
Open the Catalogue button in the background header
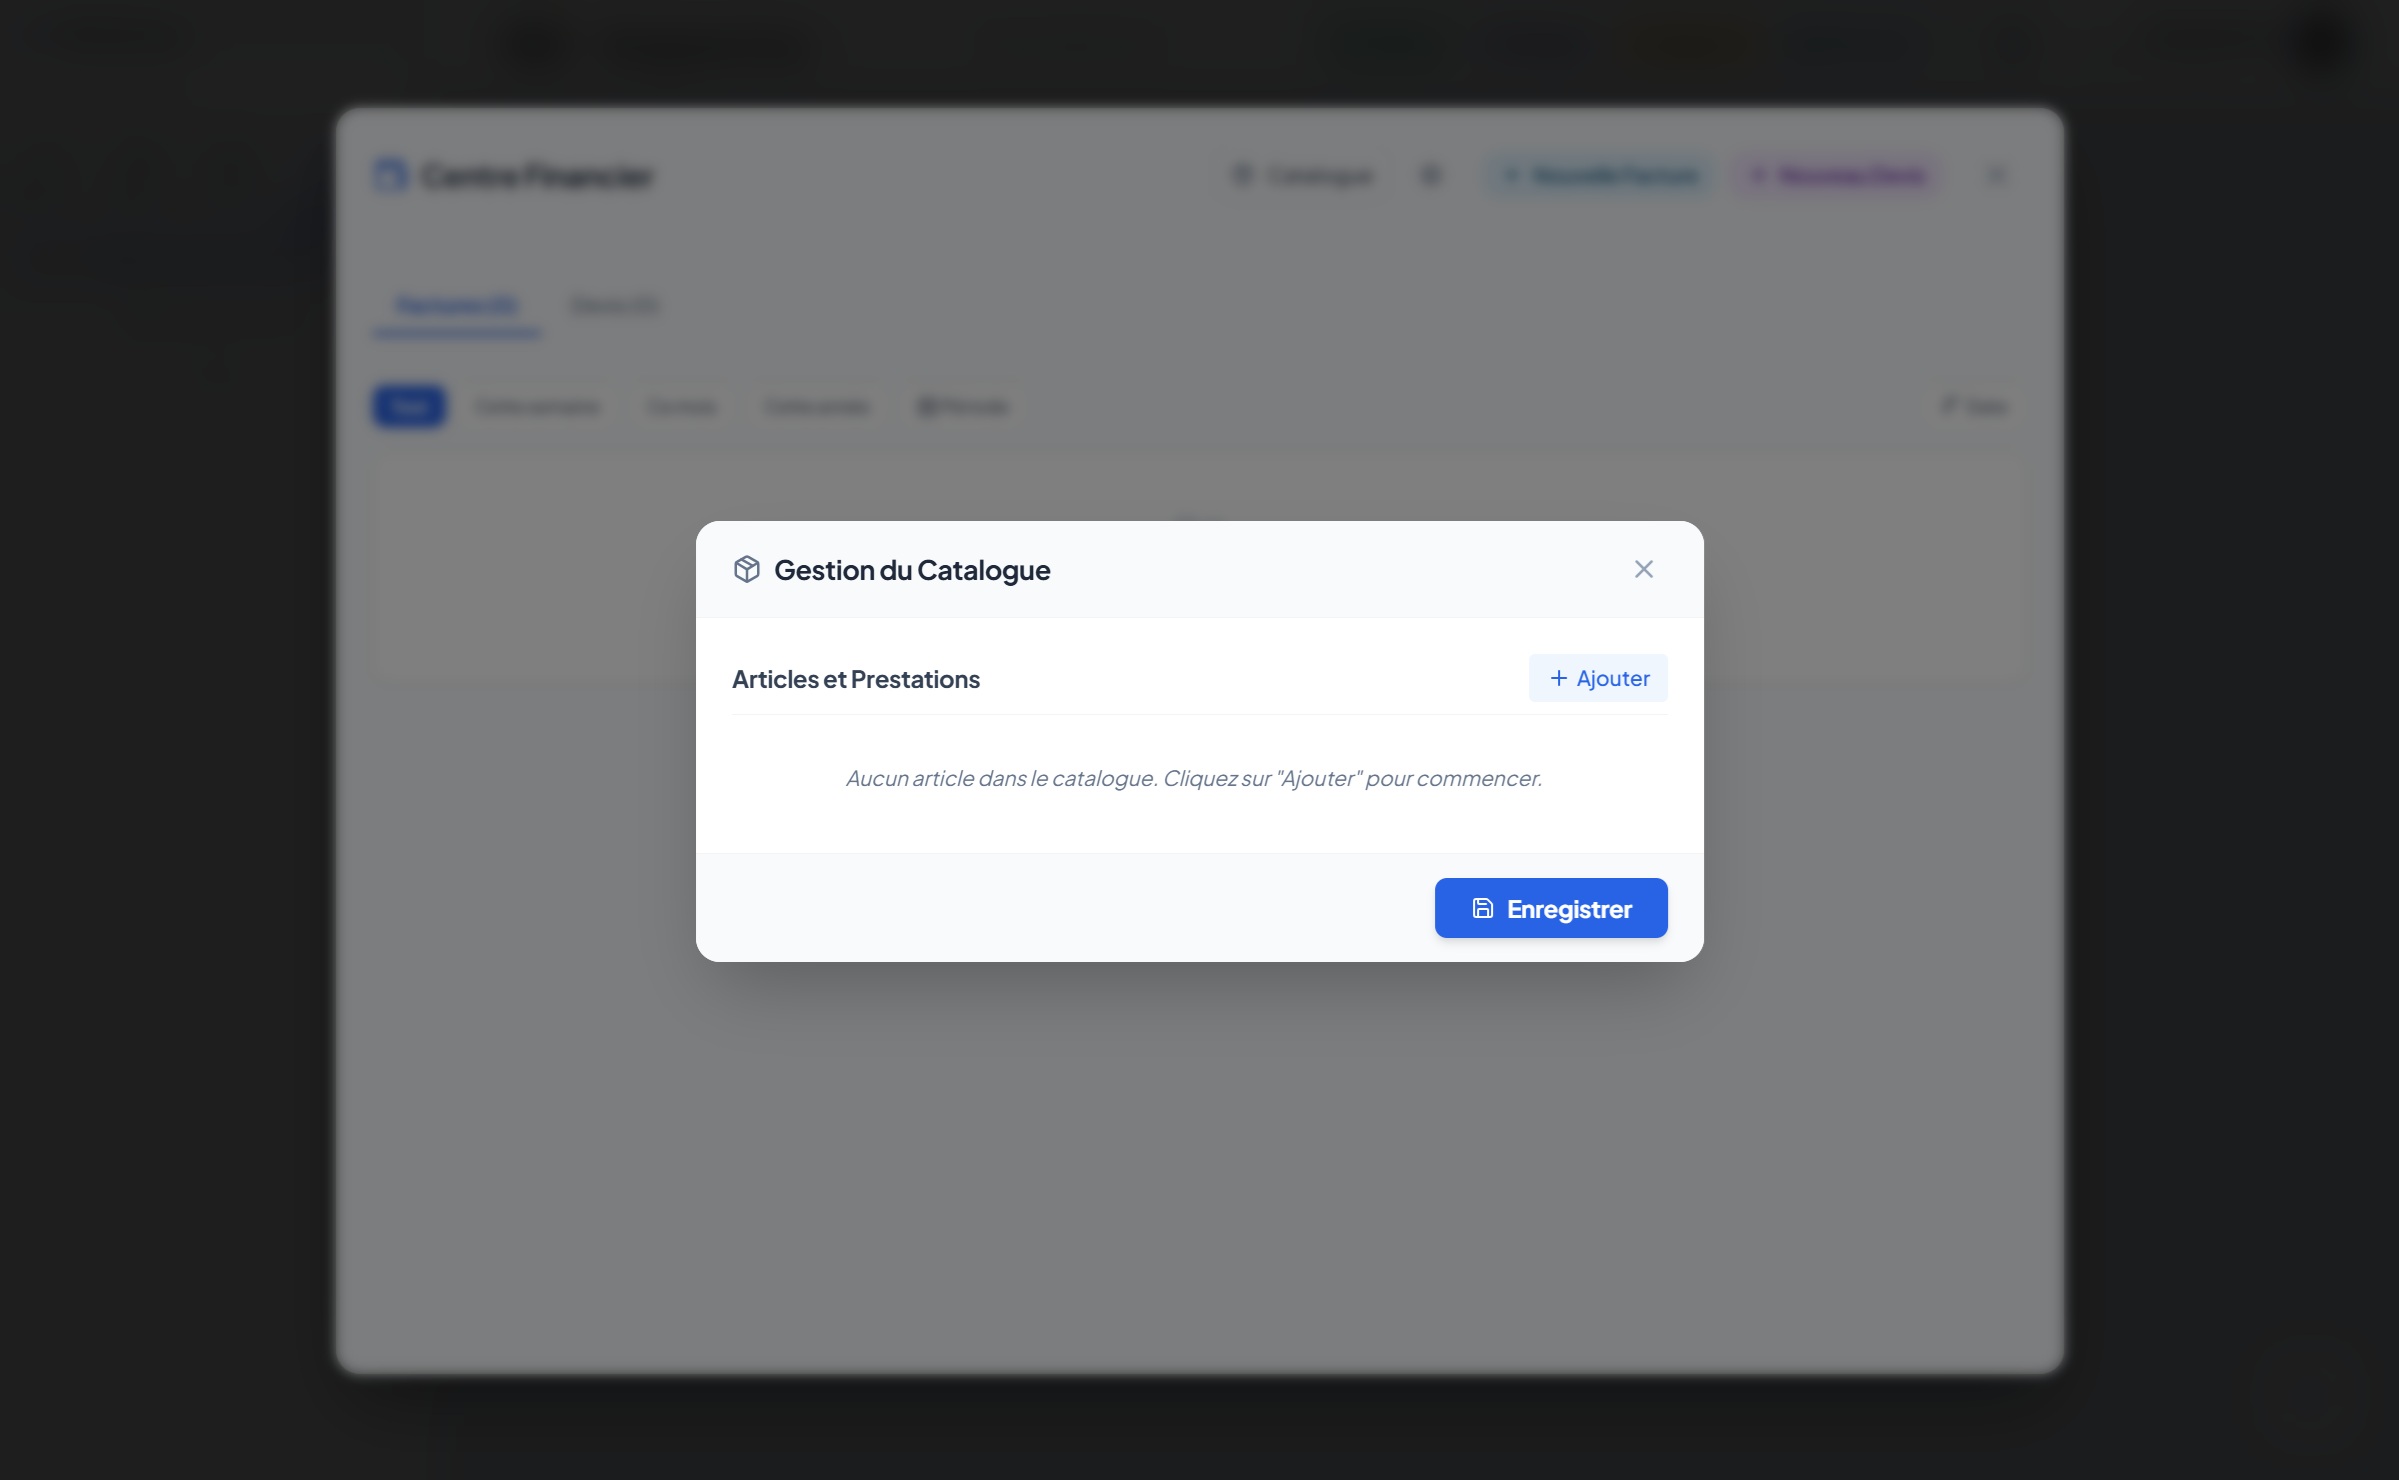[1303, 176]
